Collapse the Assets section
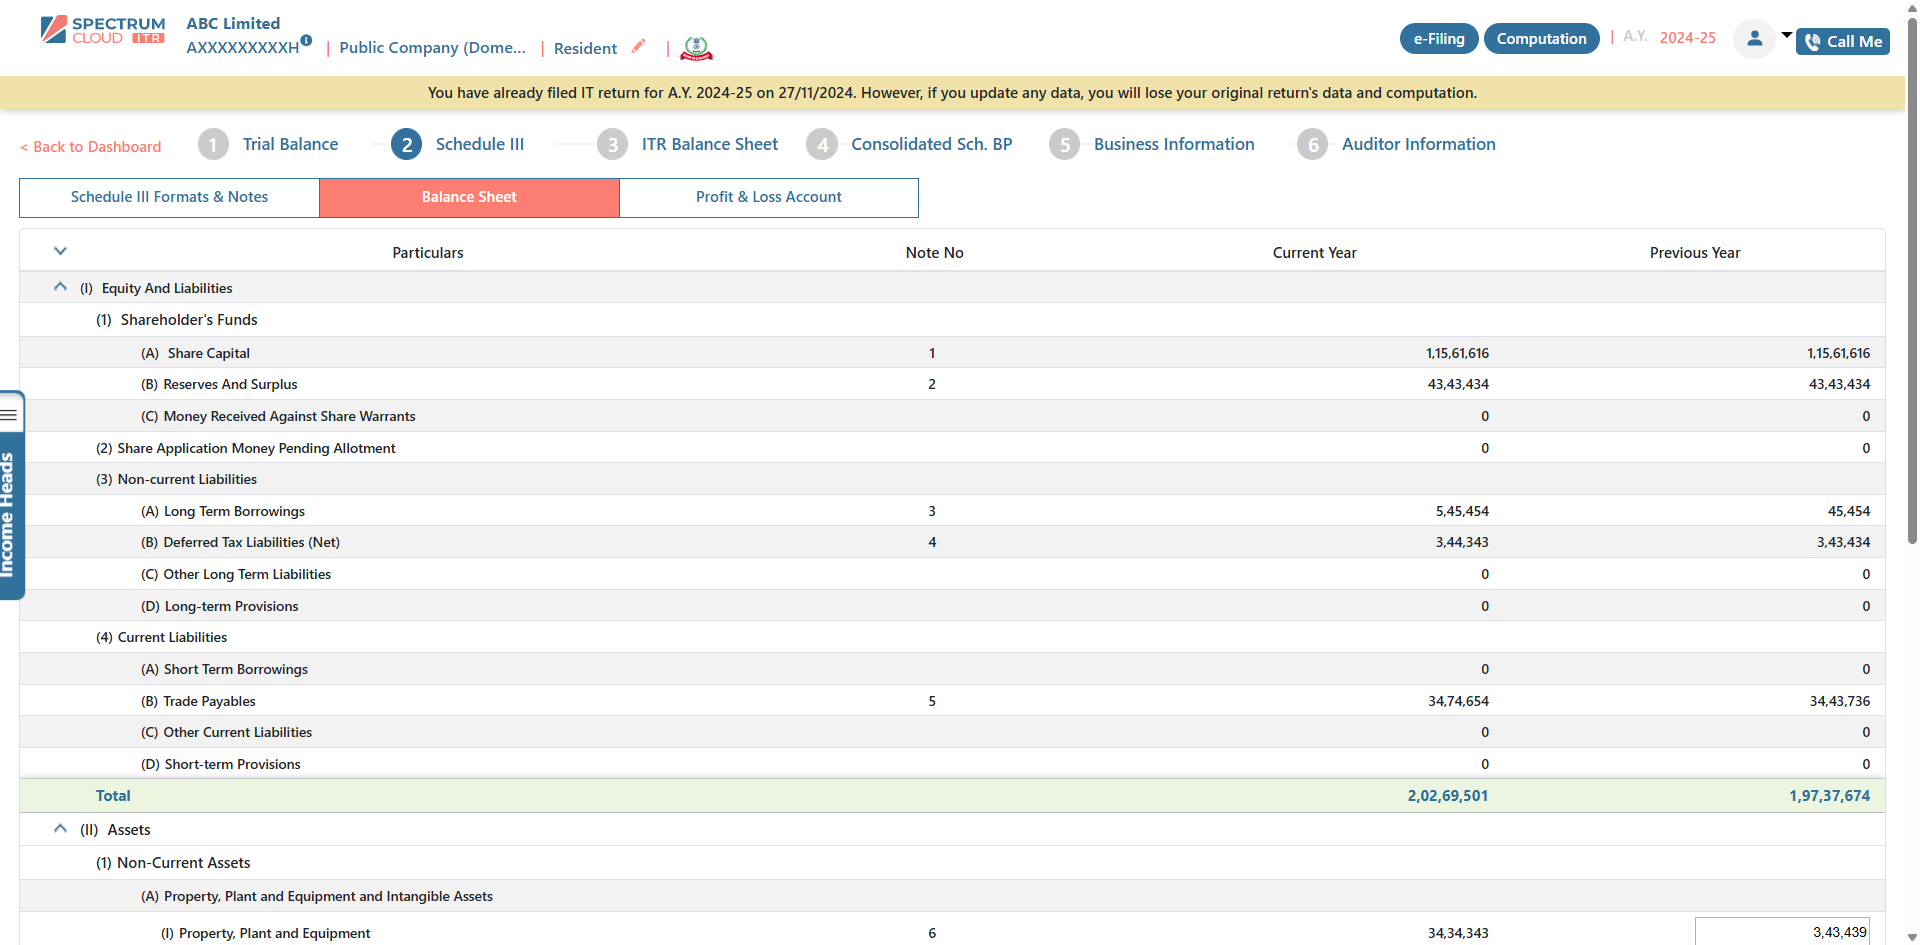Screen dimensions: 1920x945 tap(60, 829)
